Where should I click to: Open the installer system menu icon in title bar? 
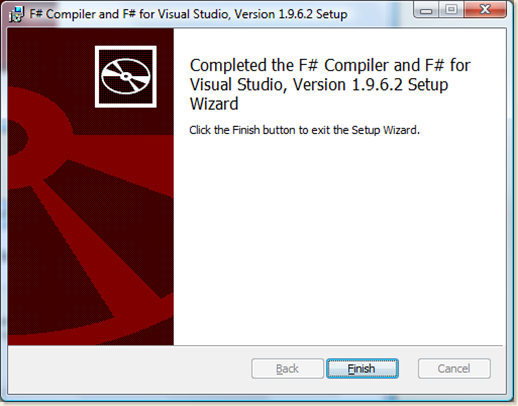point(16,14)
